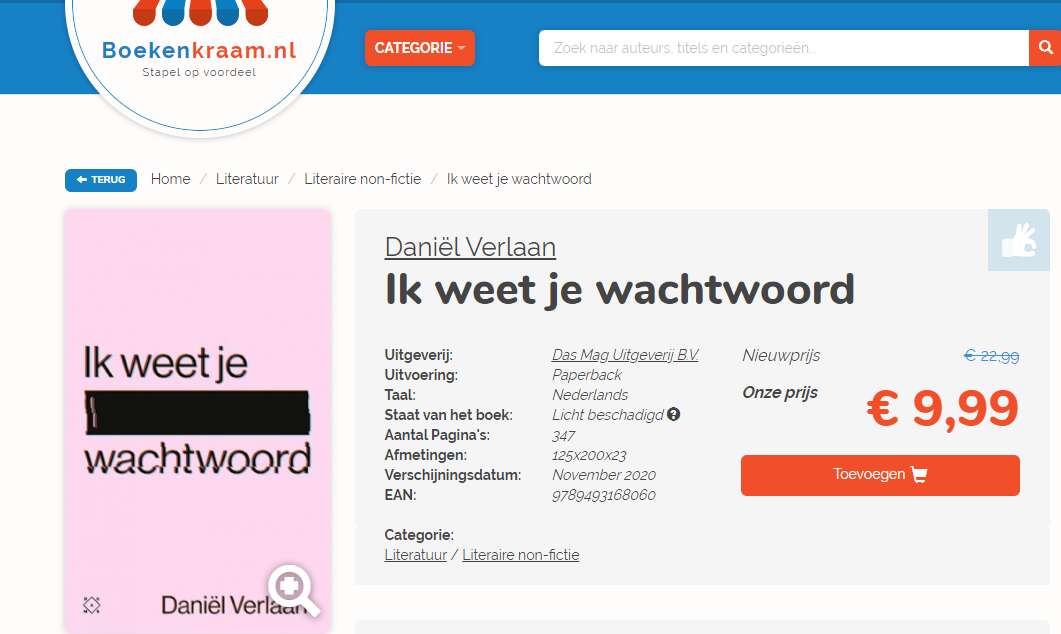Click Literatuur under Categorie
The width and height of the screenshot is (1061, 634).
click(x=415, y=555)
